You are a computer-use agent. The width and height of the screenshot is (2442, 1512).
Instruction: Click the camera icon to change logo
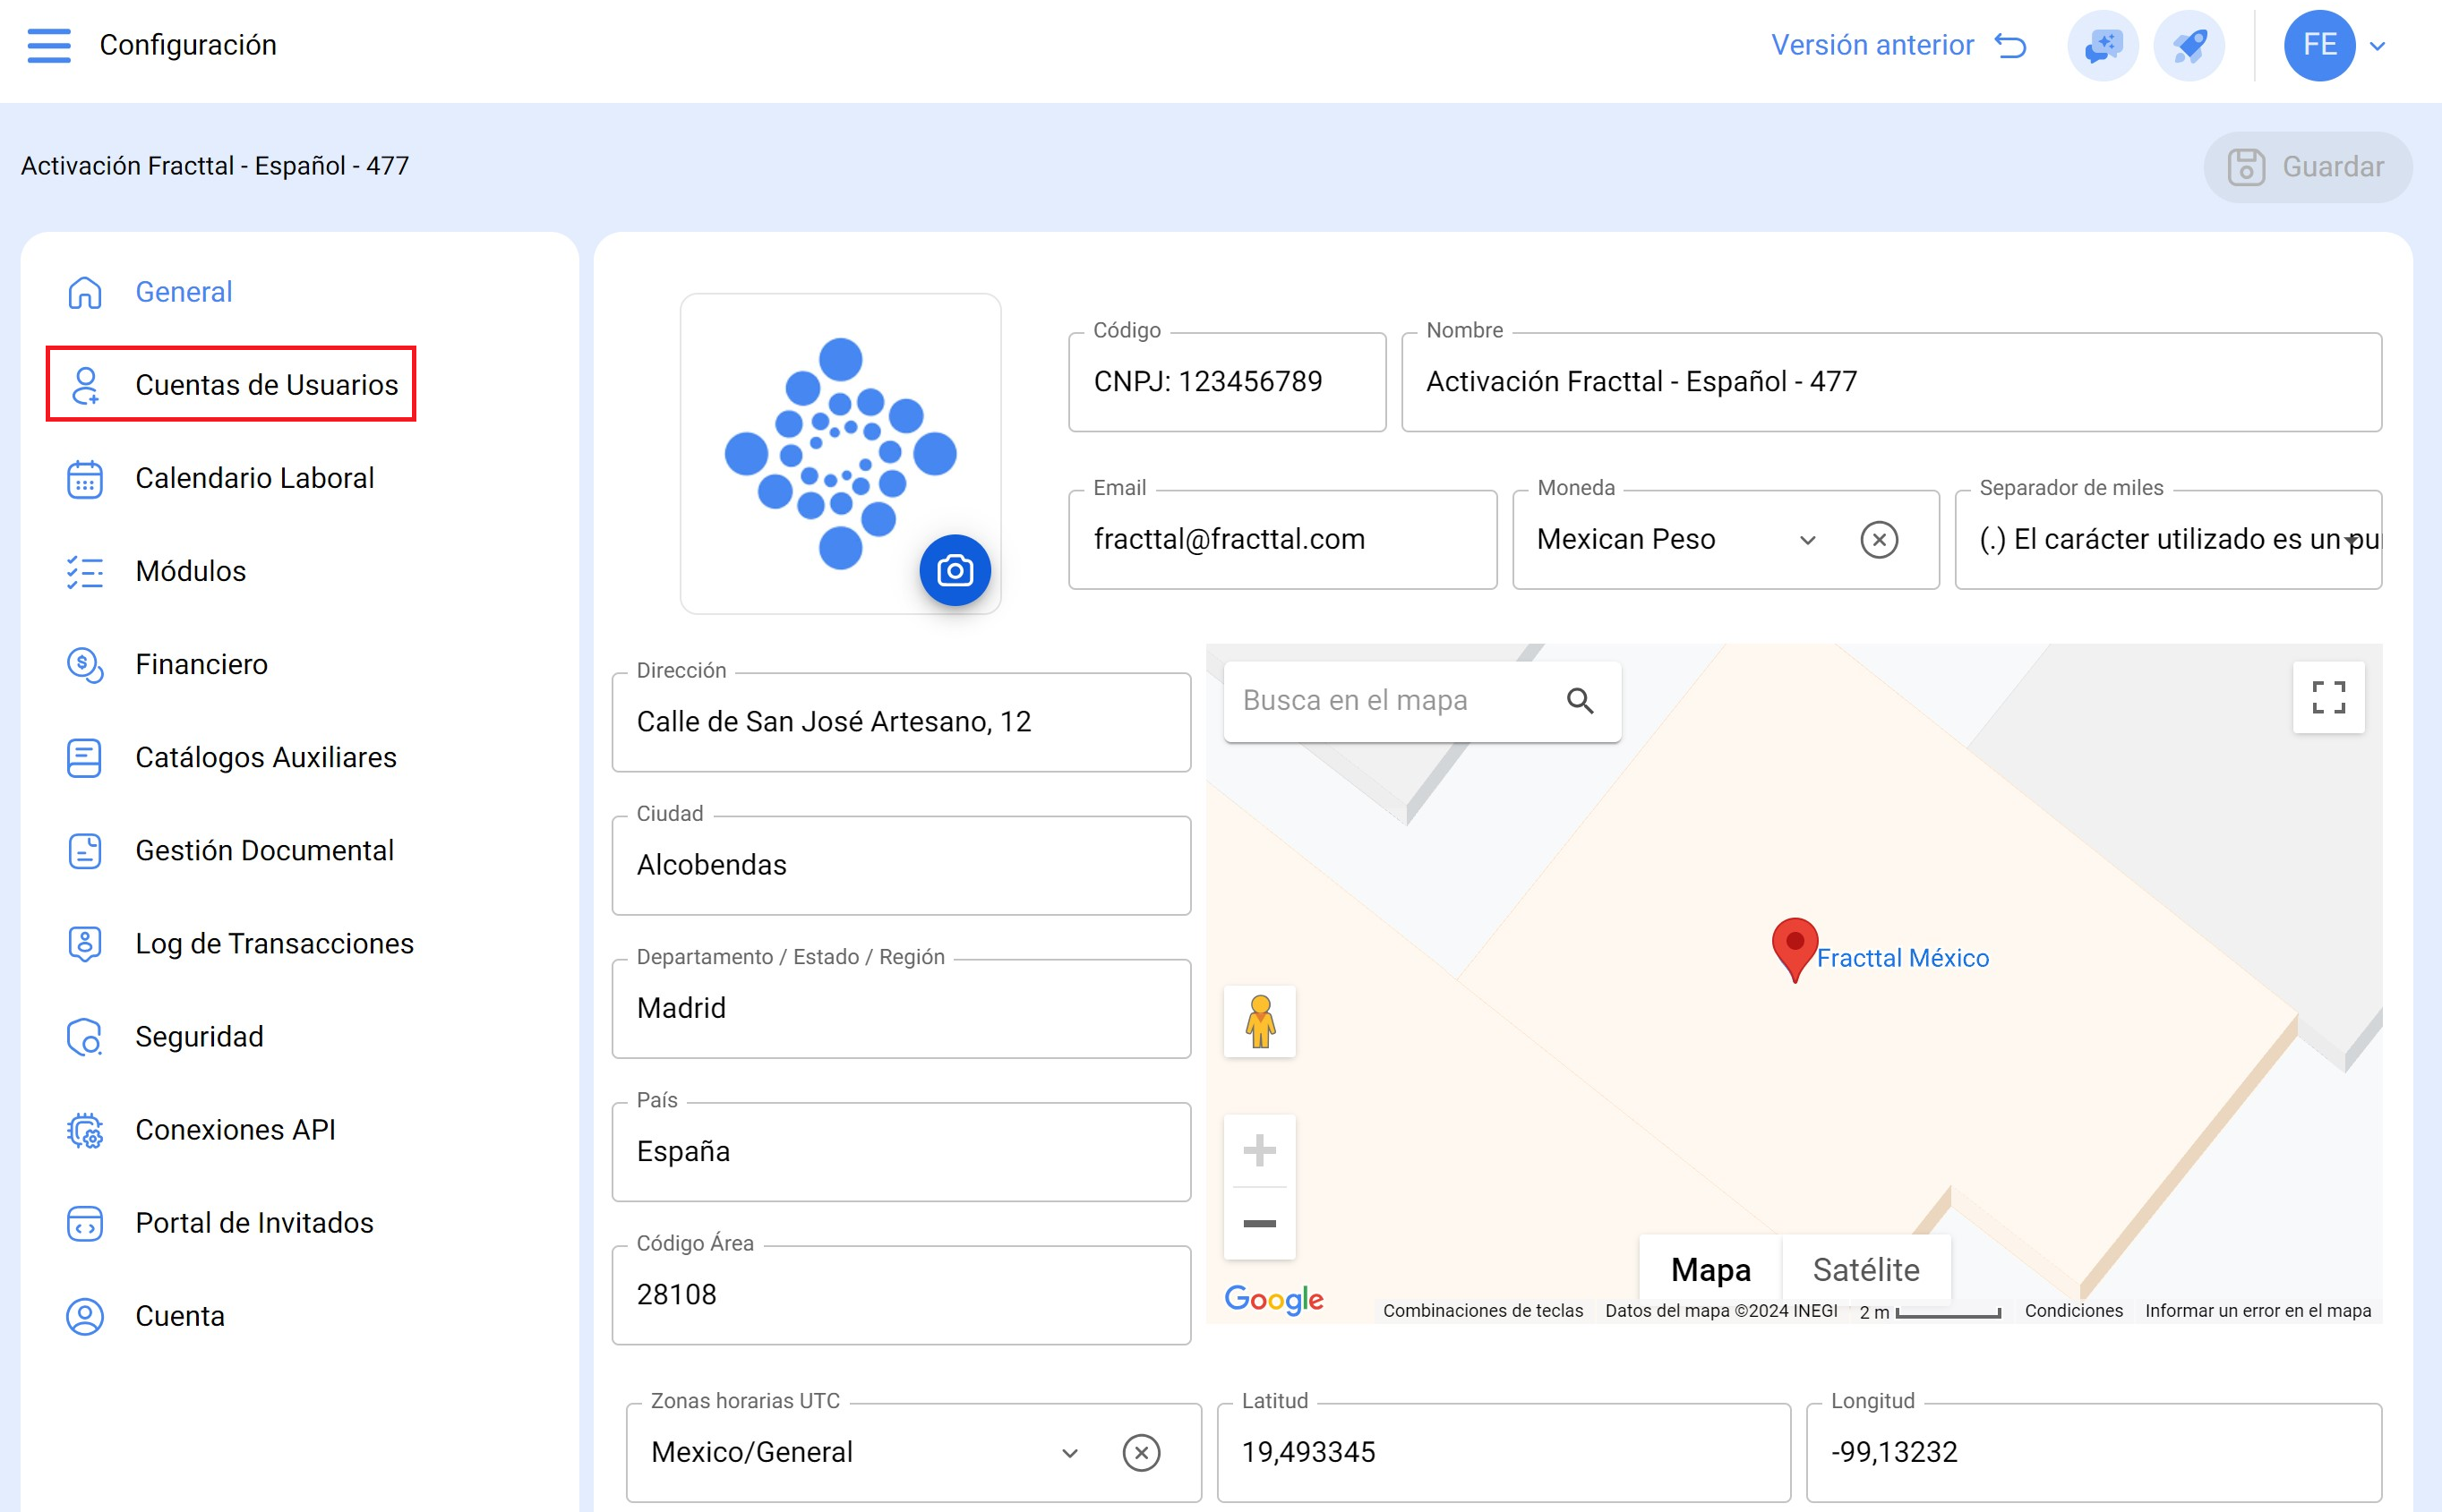[954, 570]
